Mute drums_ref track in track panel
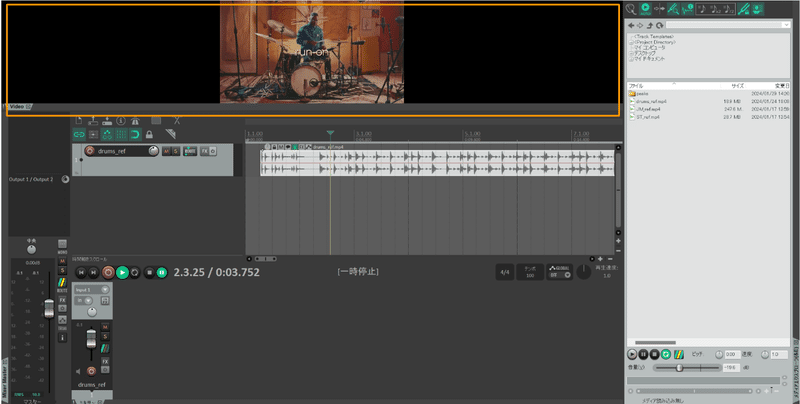The width and height of the screenshot is (800, 404). point(166,151)
